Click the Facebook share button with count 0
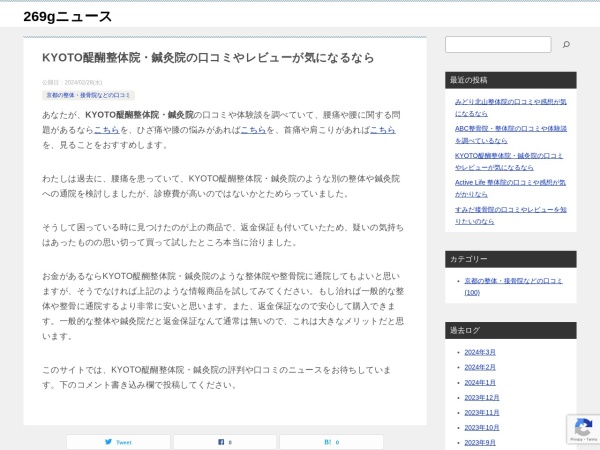Image resolution: width=600 pixels, height=450 pixels. point(225,442)
